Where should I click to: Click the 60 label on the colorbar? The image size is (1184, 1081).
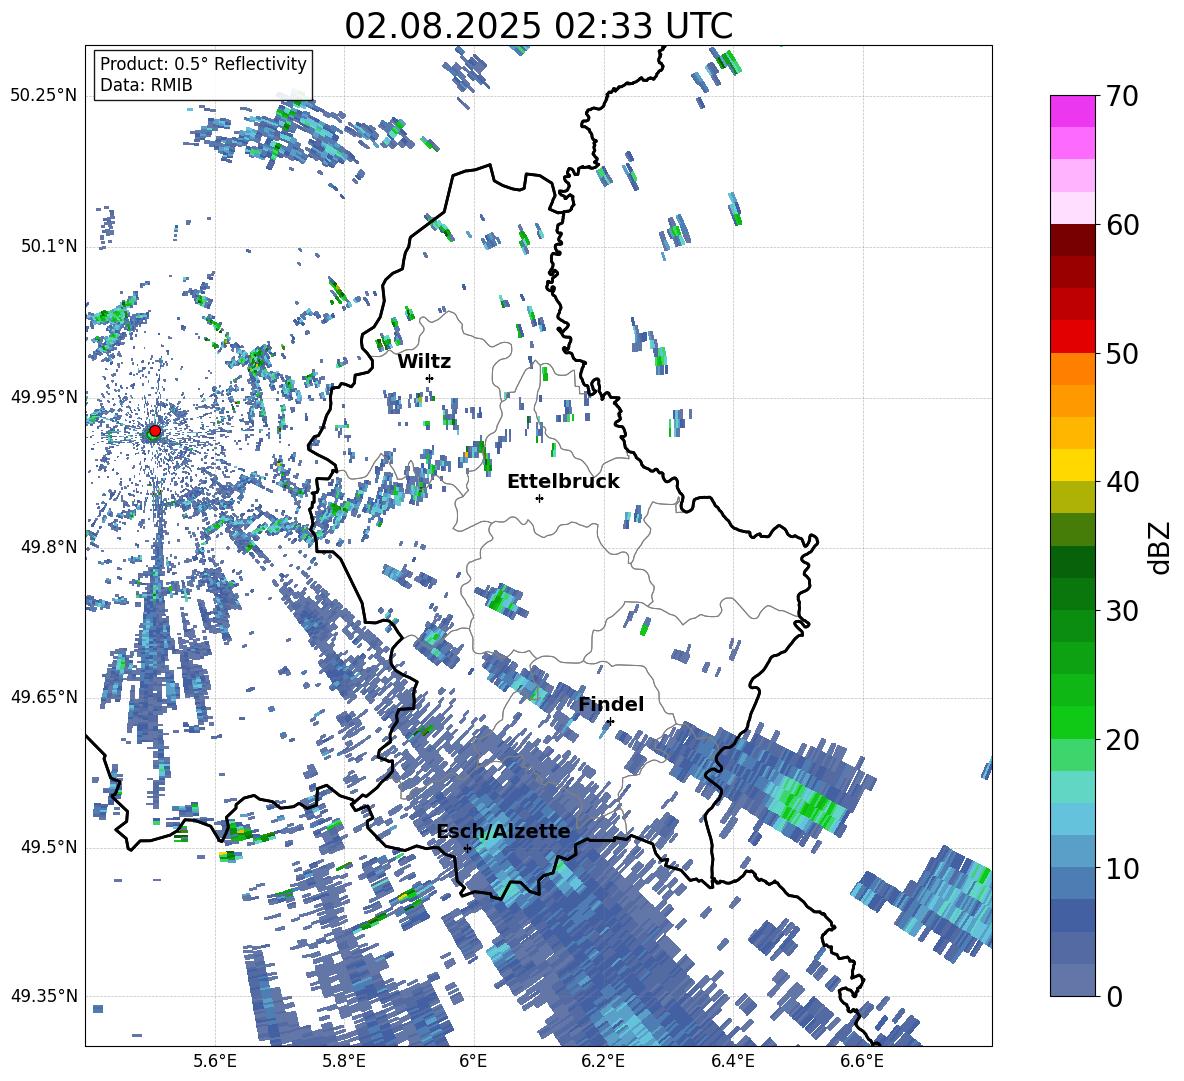1122,225
